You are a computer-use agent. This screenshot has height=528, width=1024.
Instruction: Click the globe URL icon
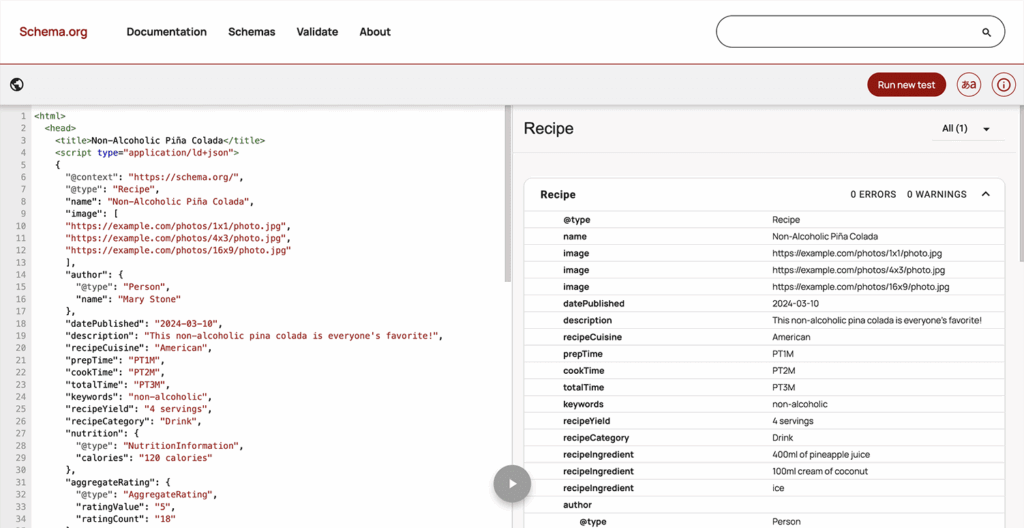[18, 84]
